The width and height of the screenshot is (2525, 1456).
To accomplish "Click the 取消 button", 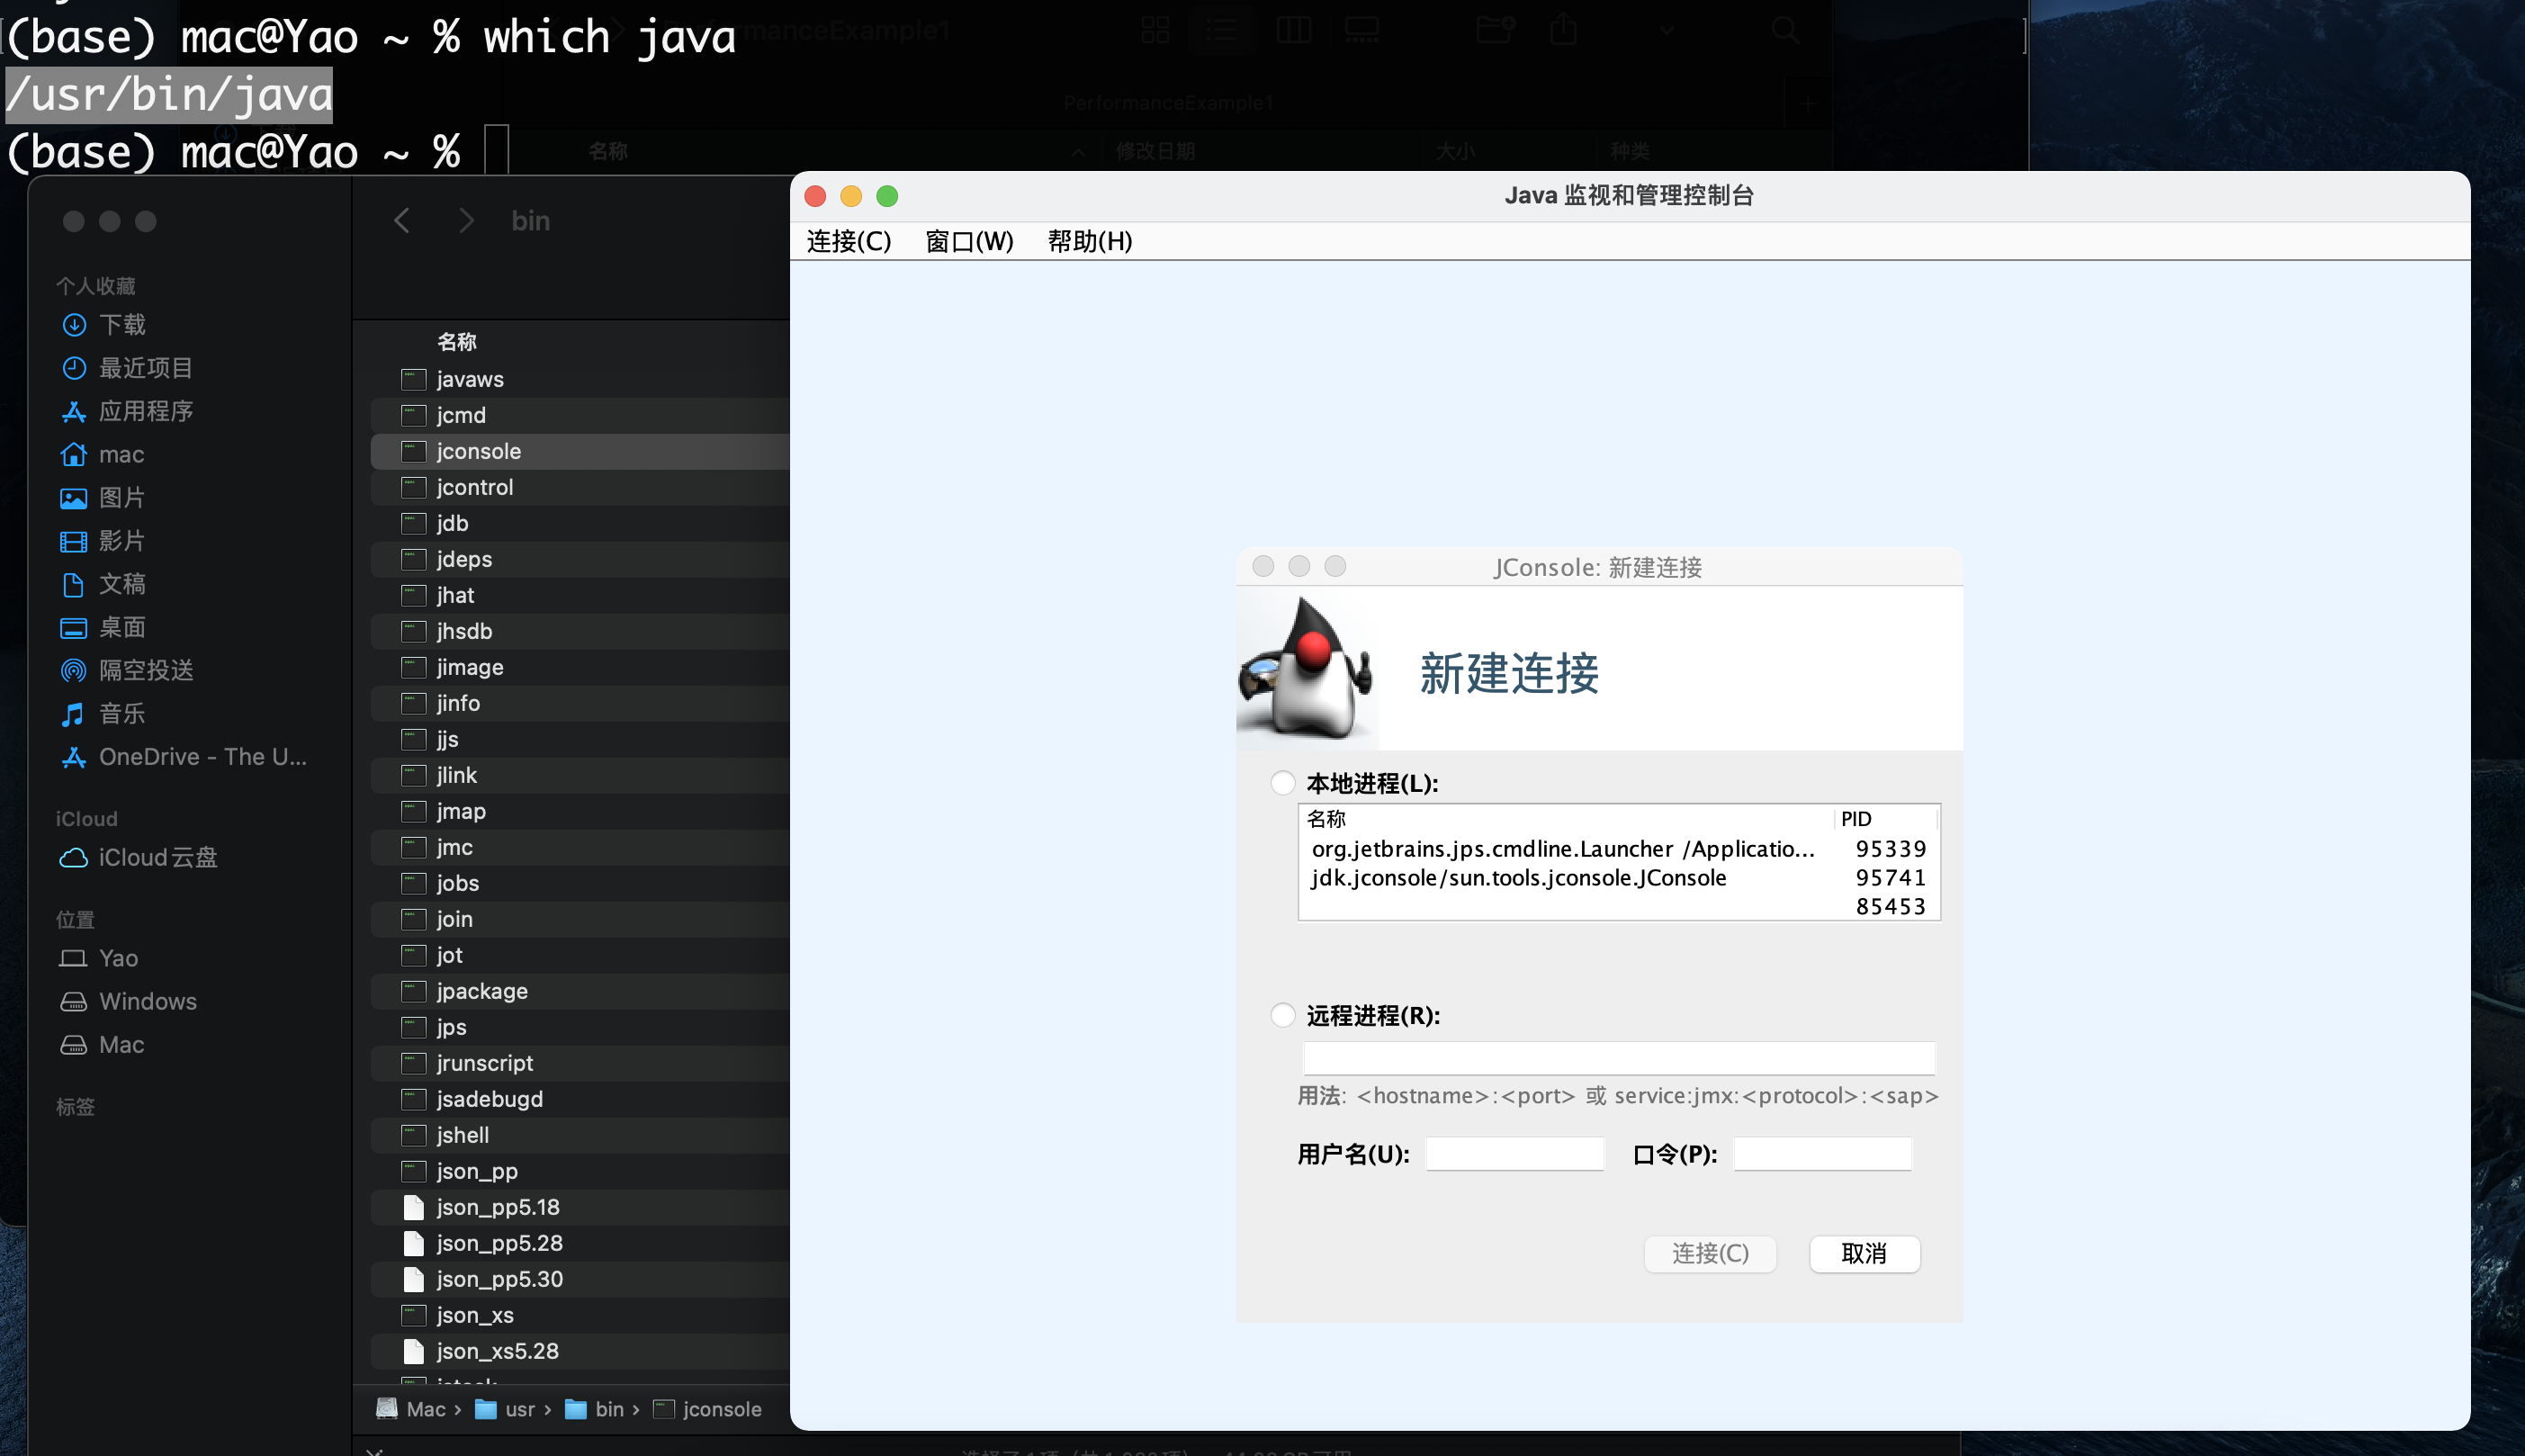I will pyautogui.click(x=1864, y=1254).
